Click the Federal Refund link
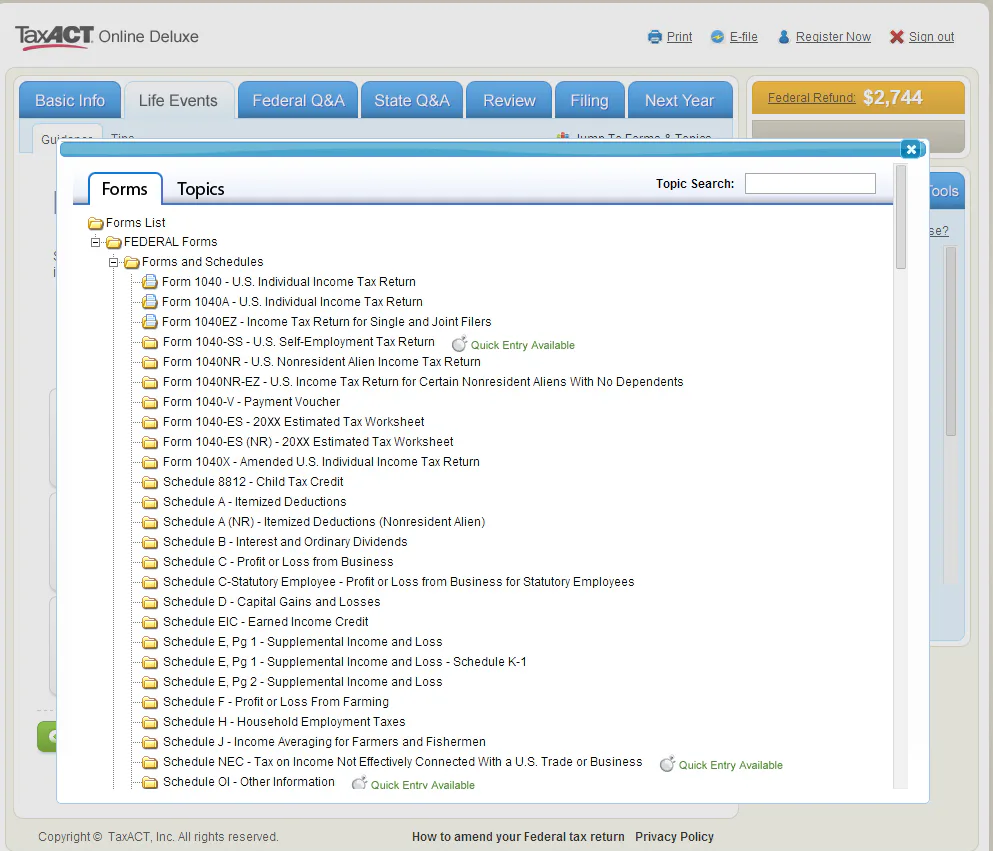The image size is (993, 851). tap(811, 98)
